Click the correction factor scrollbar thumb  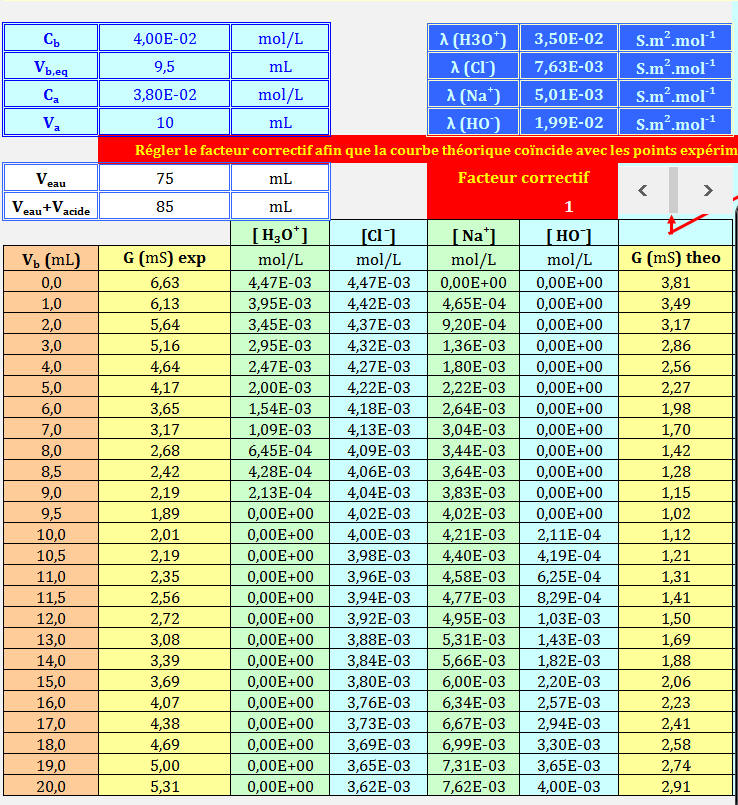point(674,190)
